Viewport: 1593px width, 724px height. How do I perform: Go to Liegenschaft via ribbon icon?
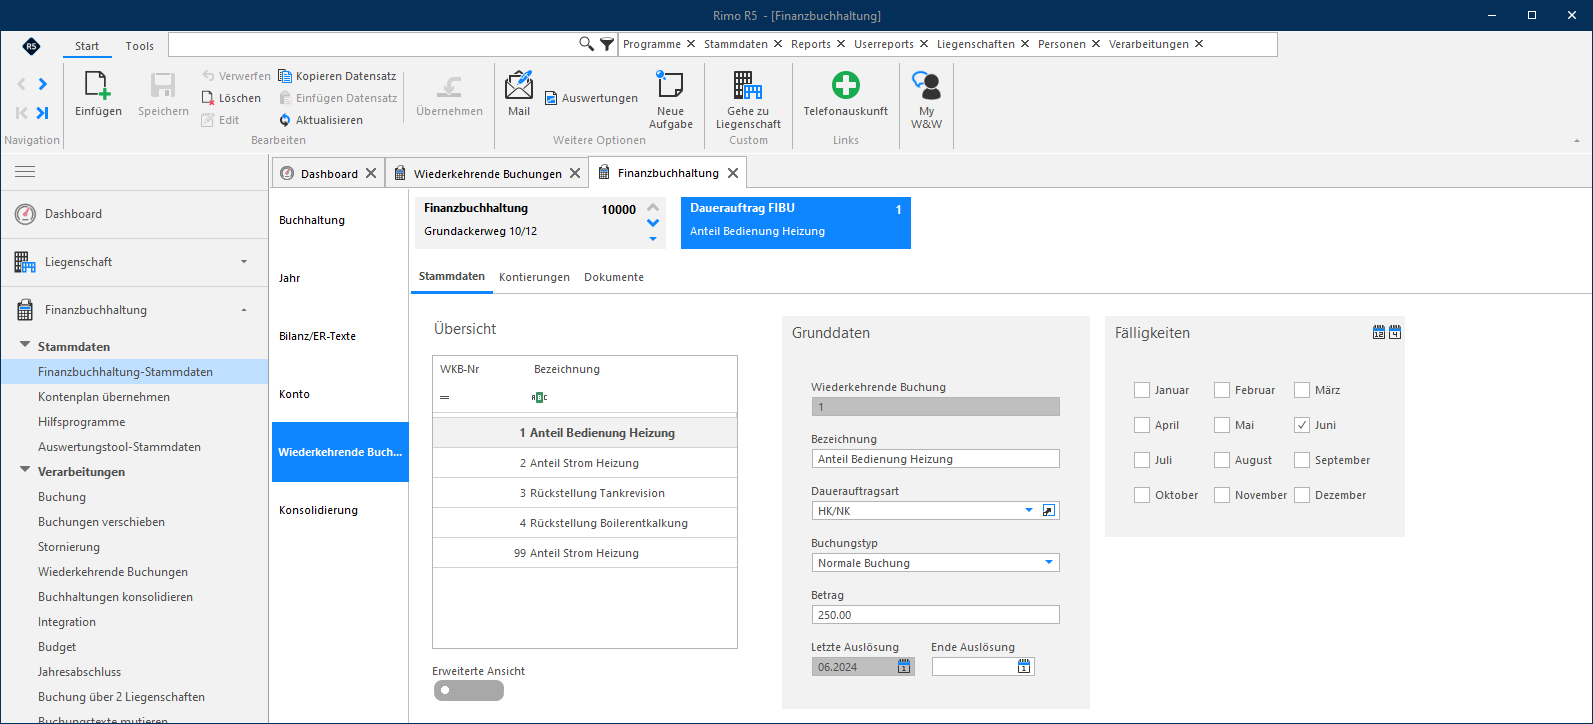[748, 99]
